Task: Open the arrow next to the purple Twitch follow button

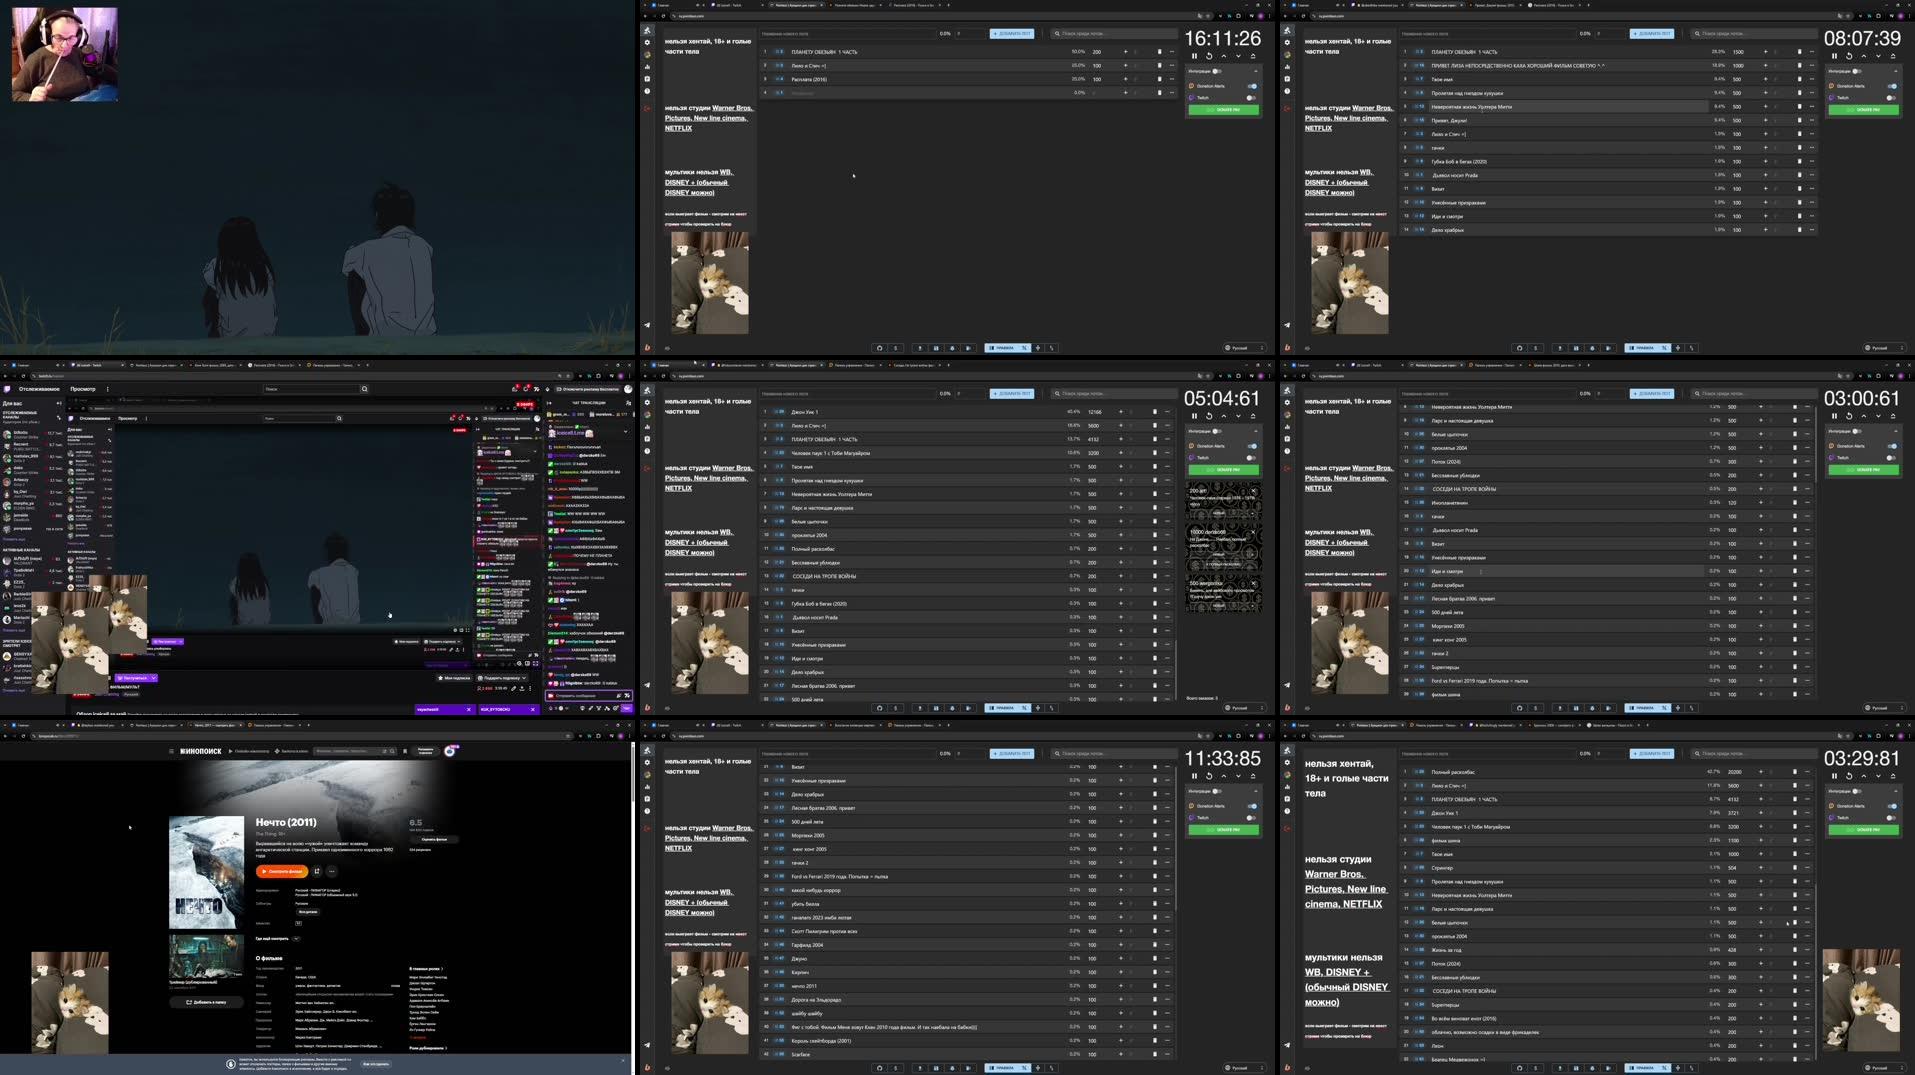Action: pos(154,678)
